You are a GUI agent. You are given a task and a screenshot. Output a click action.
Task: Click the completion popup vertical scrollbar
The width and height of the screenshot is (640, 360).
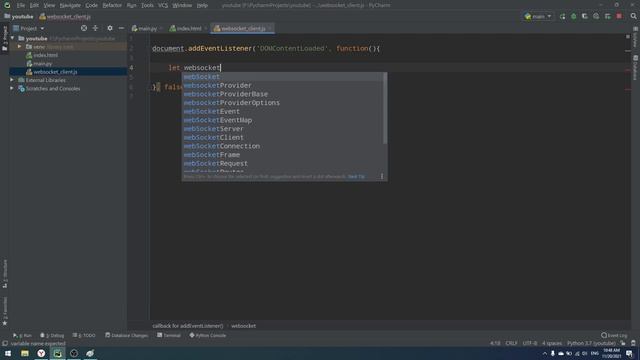click(384, 109)
